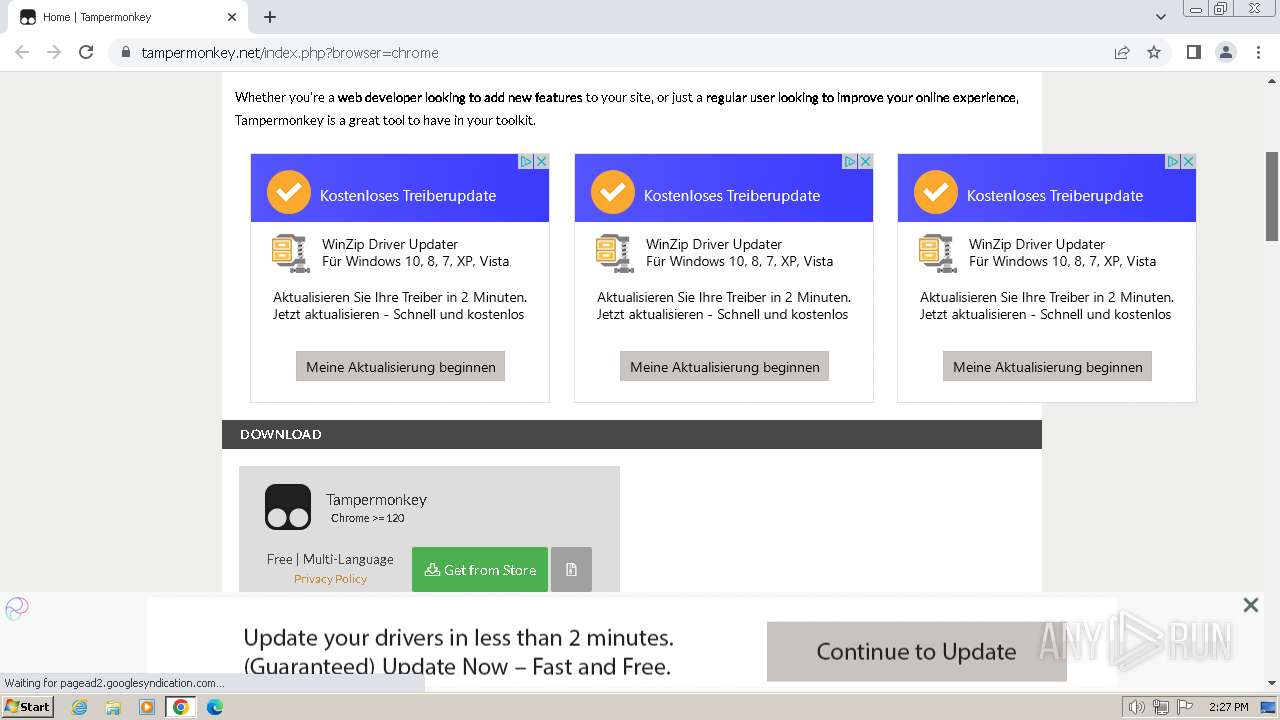Click first ad's WinZip Driver Updater text
Image resolution: width=1280 pixels, height=720 pixels.
(x=390, y=244)
